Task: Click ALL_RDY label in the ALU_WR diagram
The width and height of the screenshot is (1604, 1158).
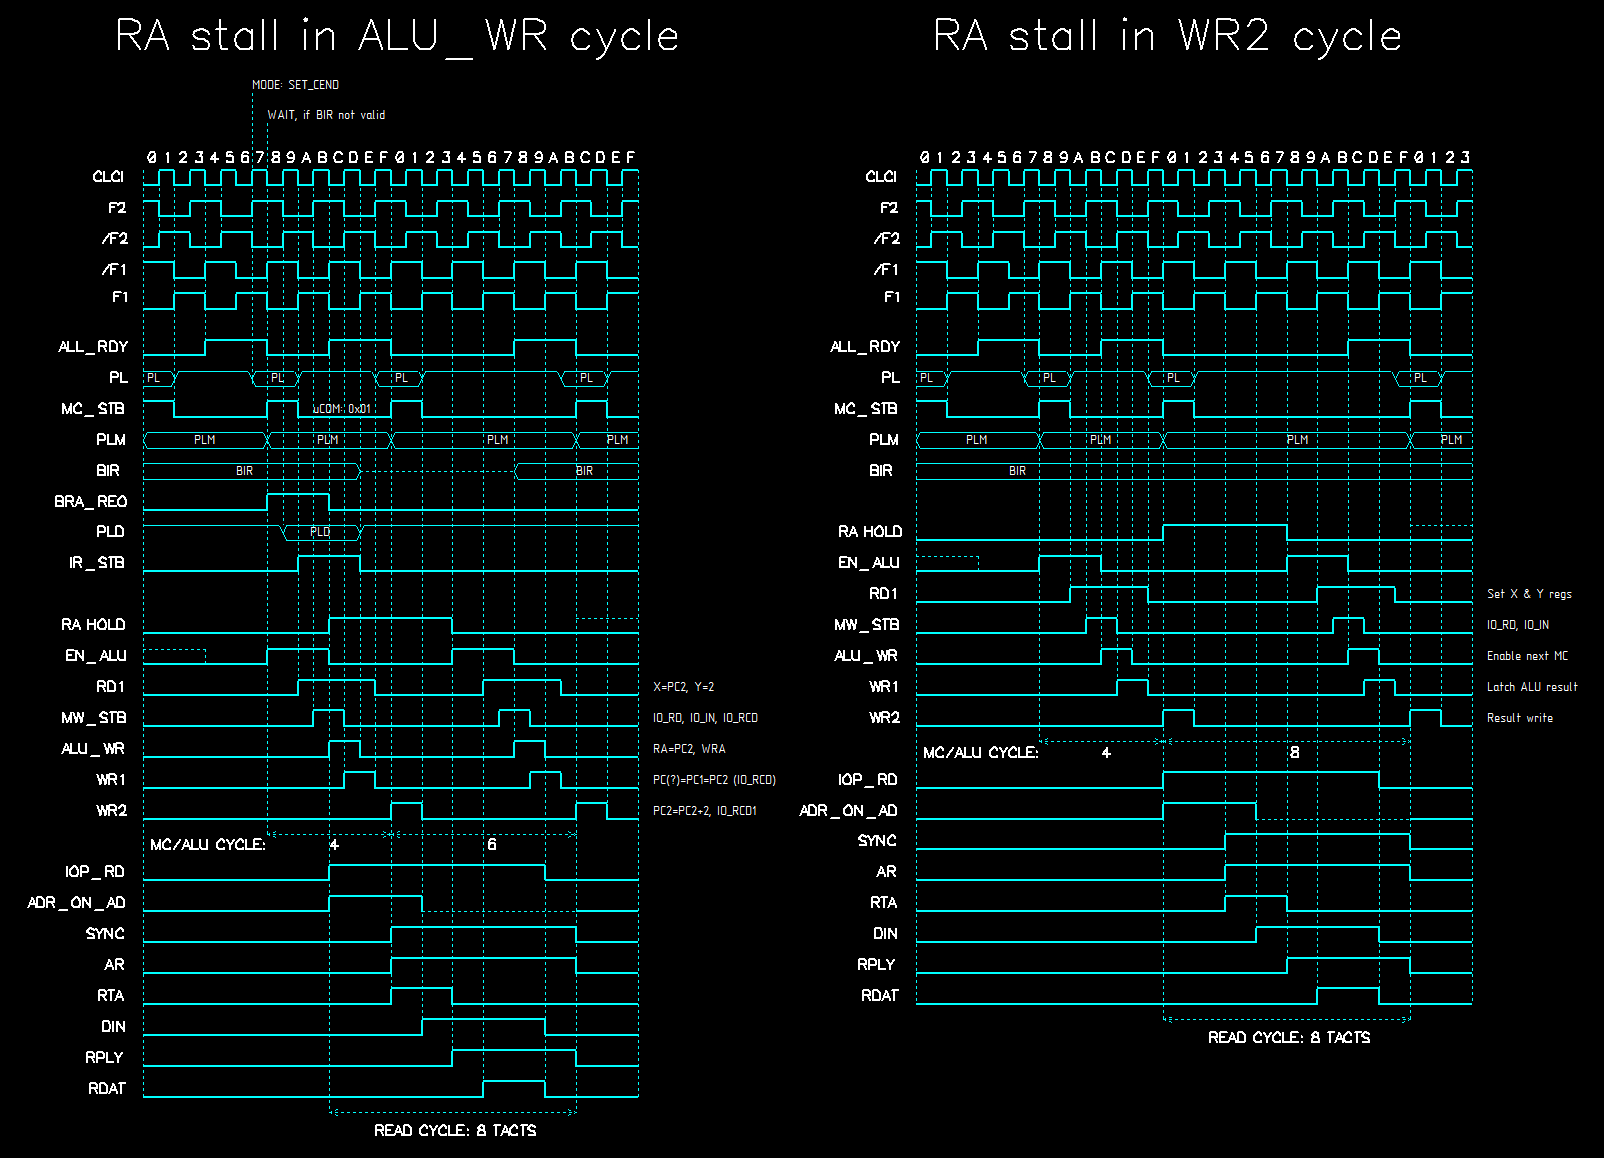Action: tap(93, 347)
